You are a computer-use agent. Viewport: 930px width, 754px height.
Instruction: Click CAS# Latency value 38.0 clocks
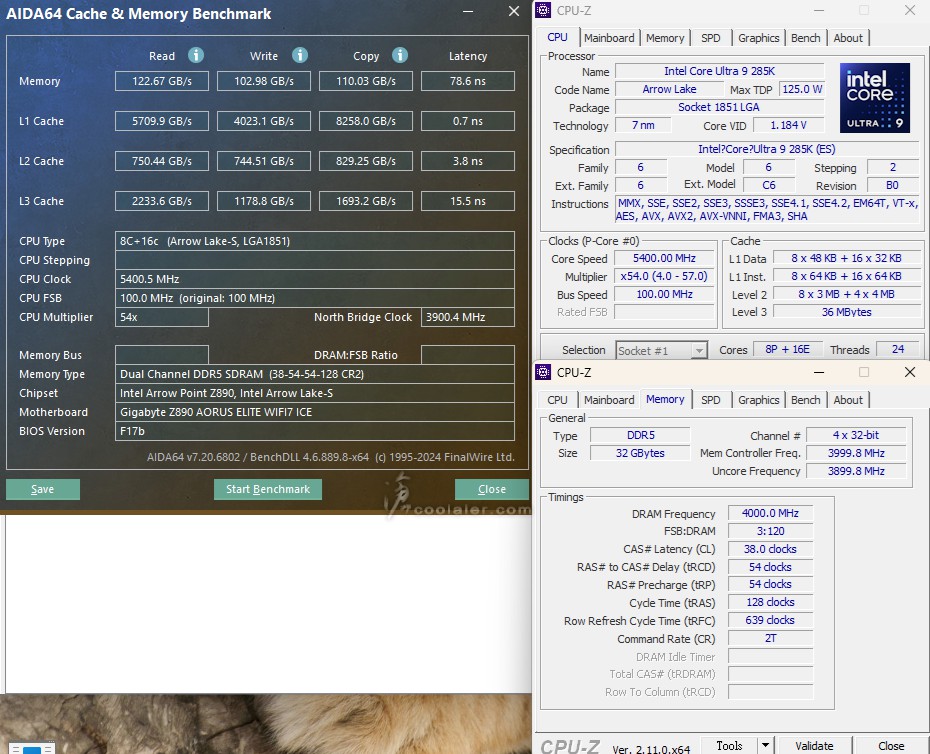click(770, 549)
